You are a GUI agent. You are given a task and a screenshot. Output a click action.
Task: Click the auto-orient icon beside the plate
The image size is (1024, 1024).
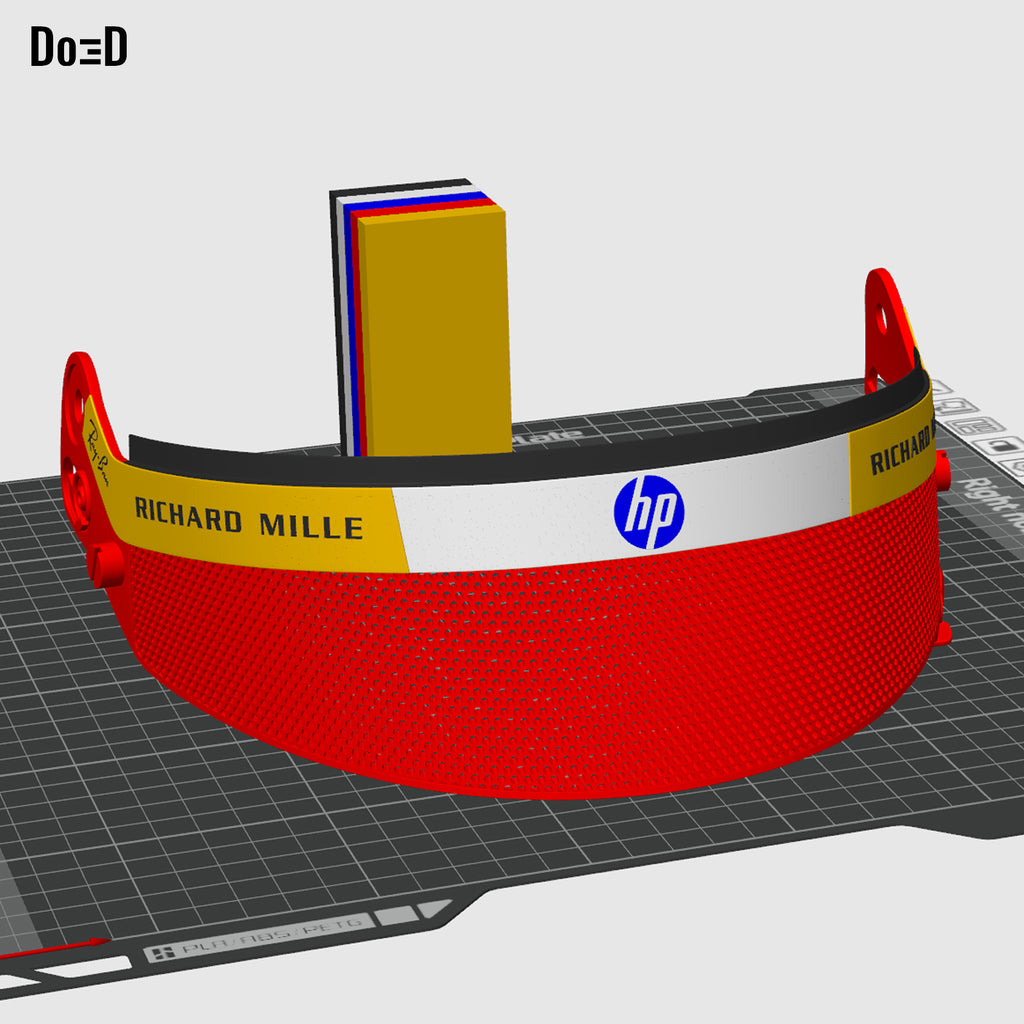tap(956, 407)
